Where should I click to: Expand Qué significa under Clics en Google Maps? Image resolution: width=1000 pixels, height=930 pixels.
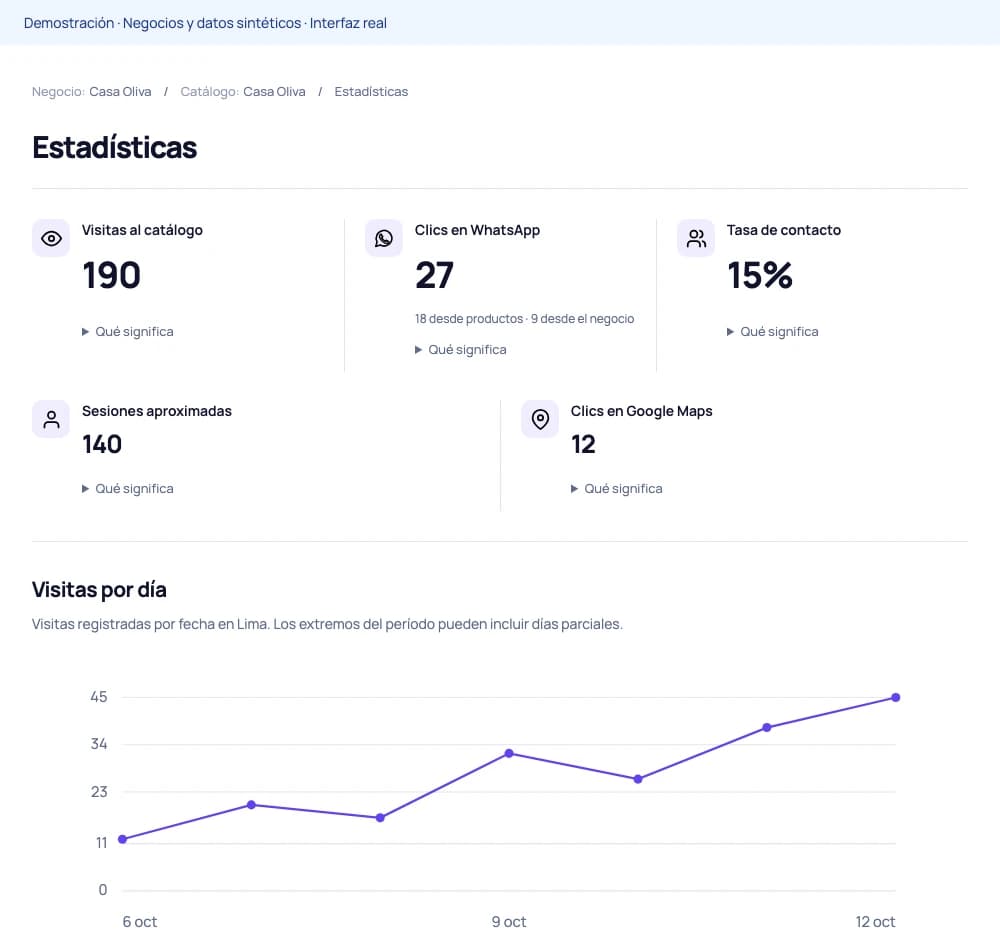point(617,489)
